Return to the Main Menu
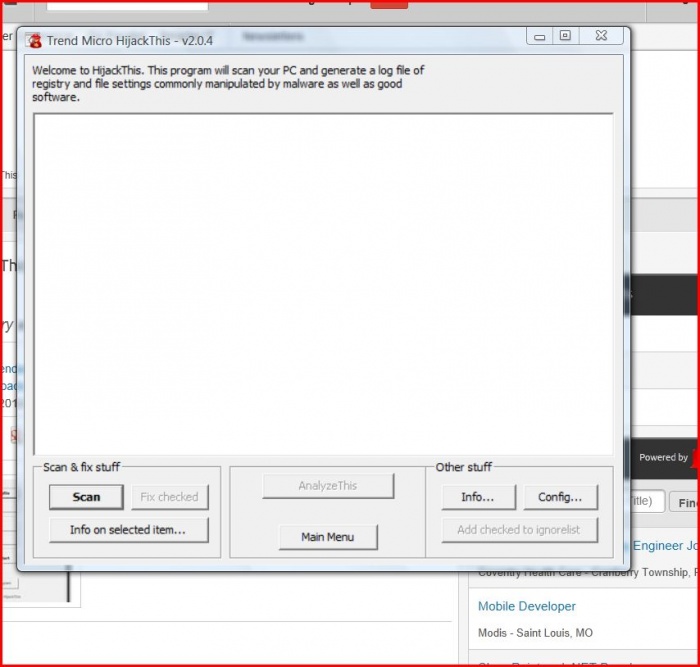The height and width of the screenshot is (667, 700). pos(328,537)
